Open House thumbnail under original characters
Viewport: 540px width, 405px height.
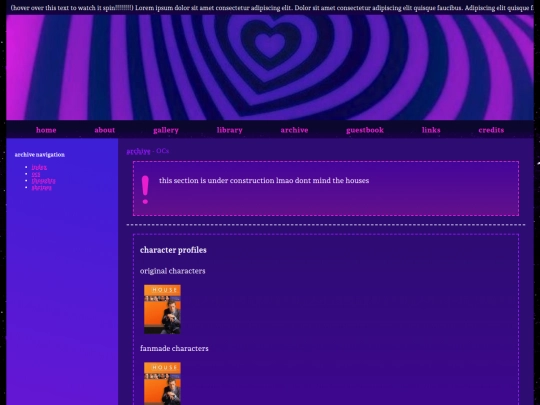tap(162, 309)
